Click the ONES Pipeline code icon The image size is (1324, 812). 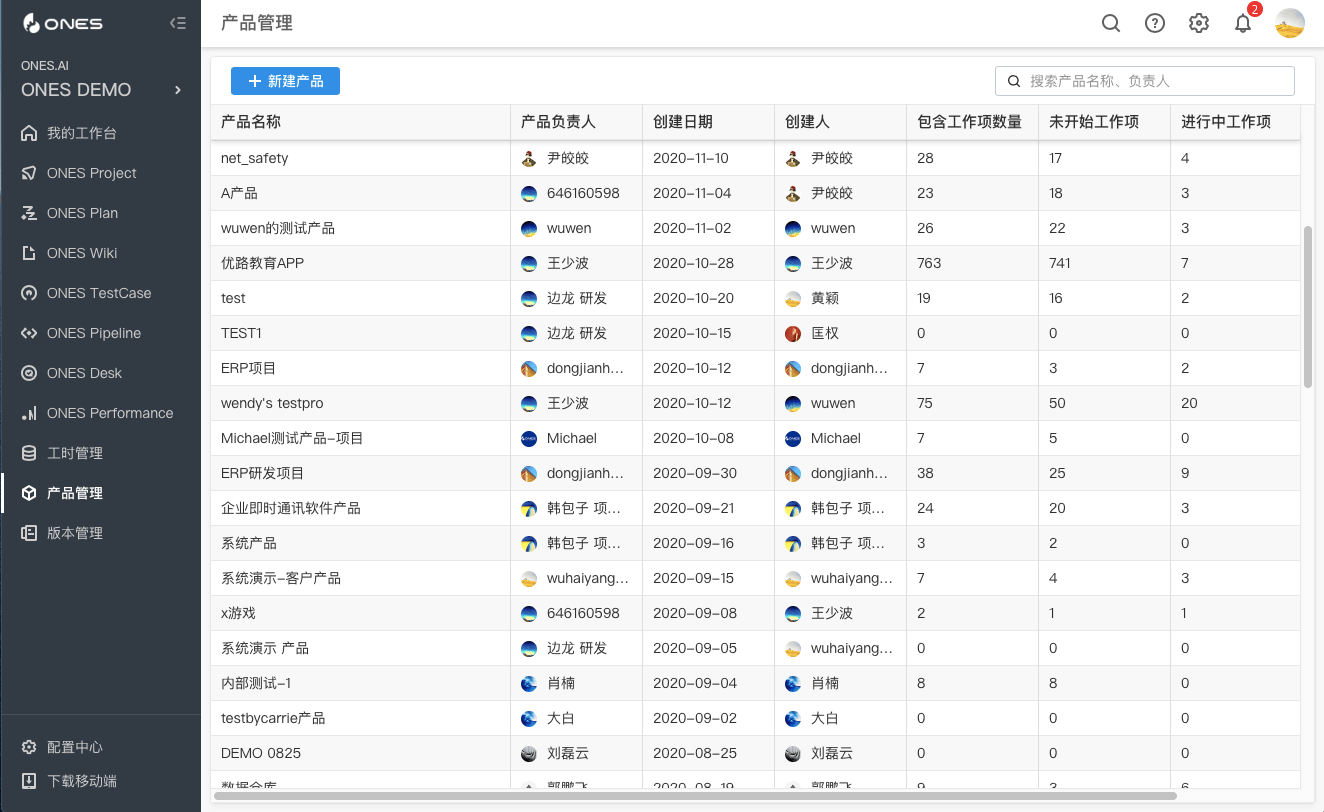[x=29, y=333]
